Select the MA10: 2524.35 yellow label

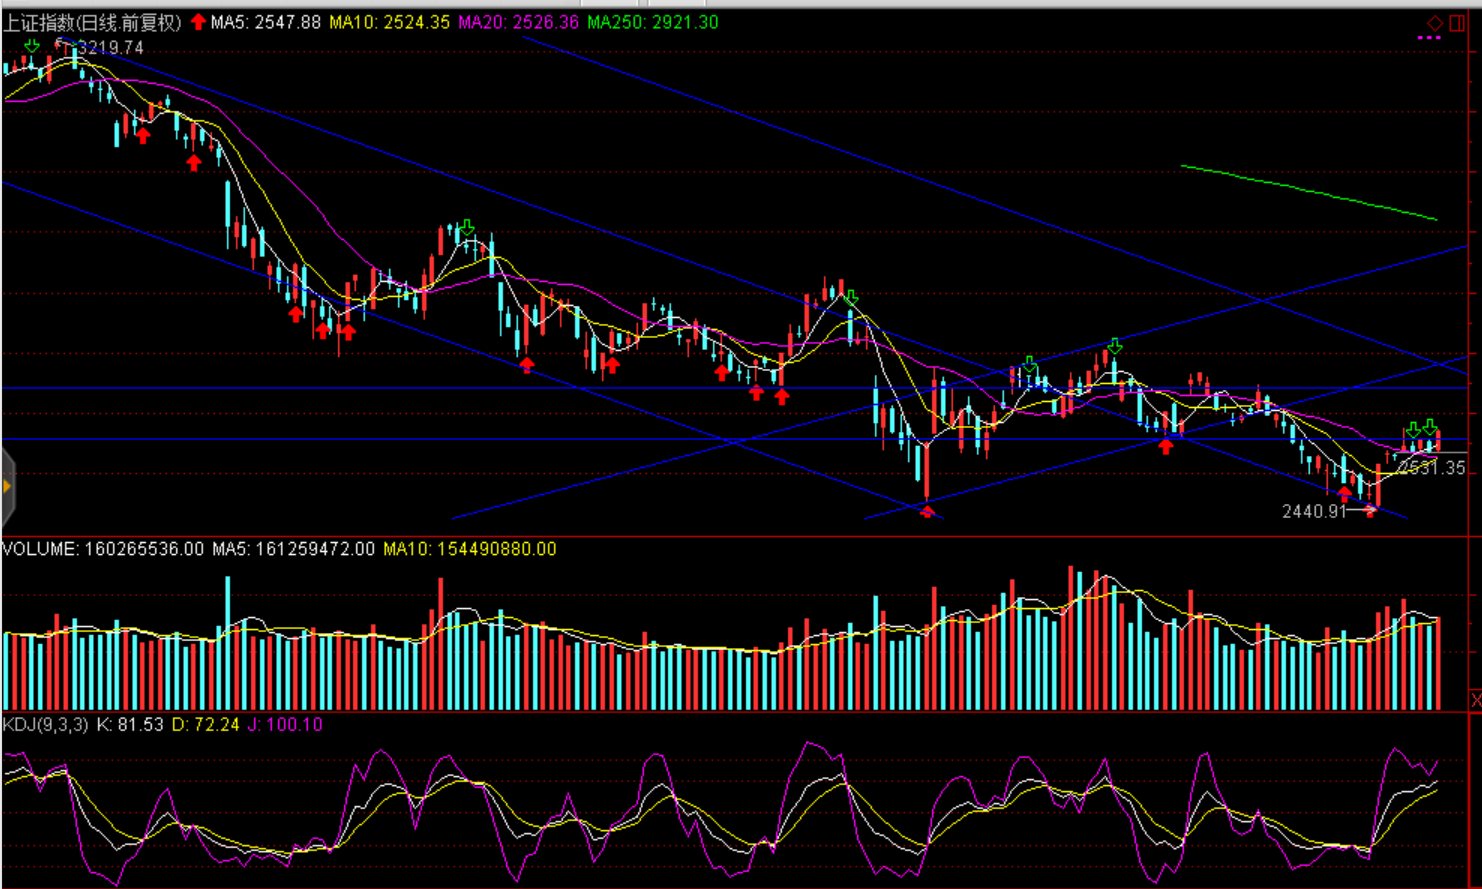(x=389, y=22)
